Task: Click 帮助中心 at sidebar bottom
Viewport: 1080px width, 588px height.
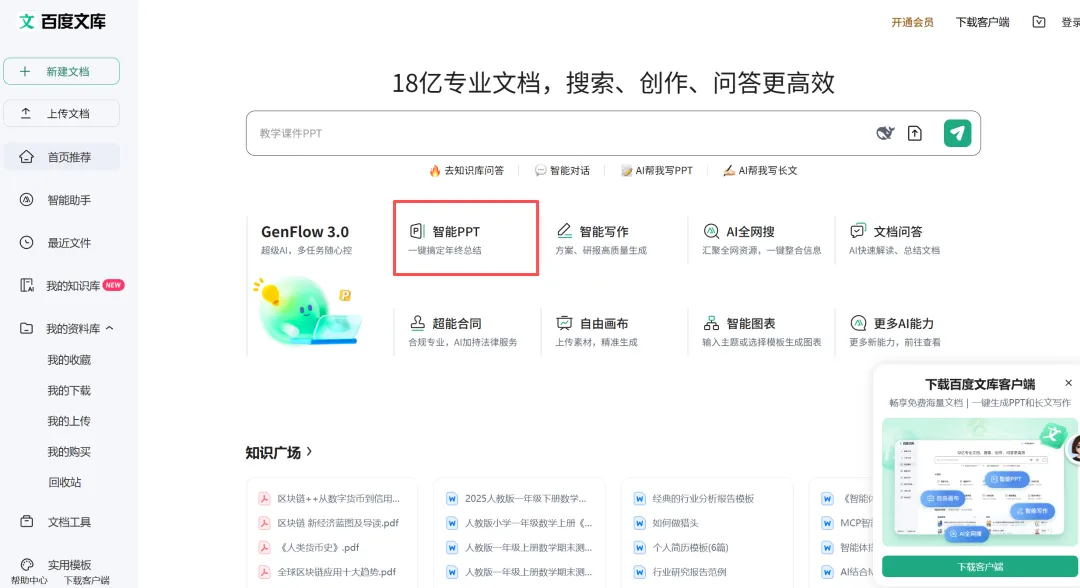Action: click(x=29, y=580)
